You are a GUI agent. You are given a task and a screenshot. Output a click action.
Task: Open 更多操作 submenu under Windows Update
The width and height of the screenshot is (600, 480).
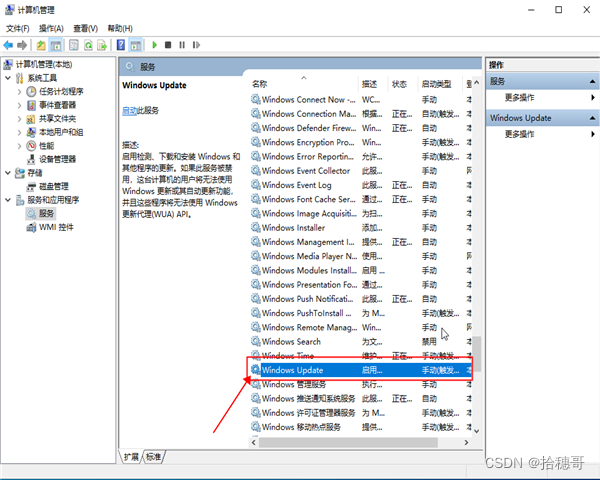pyautogui.click(x=519, y=134)
